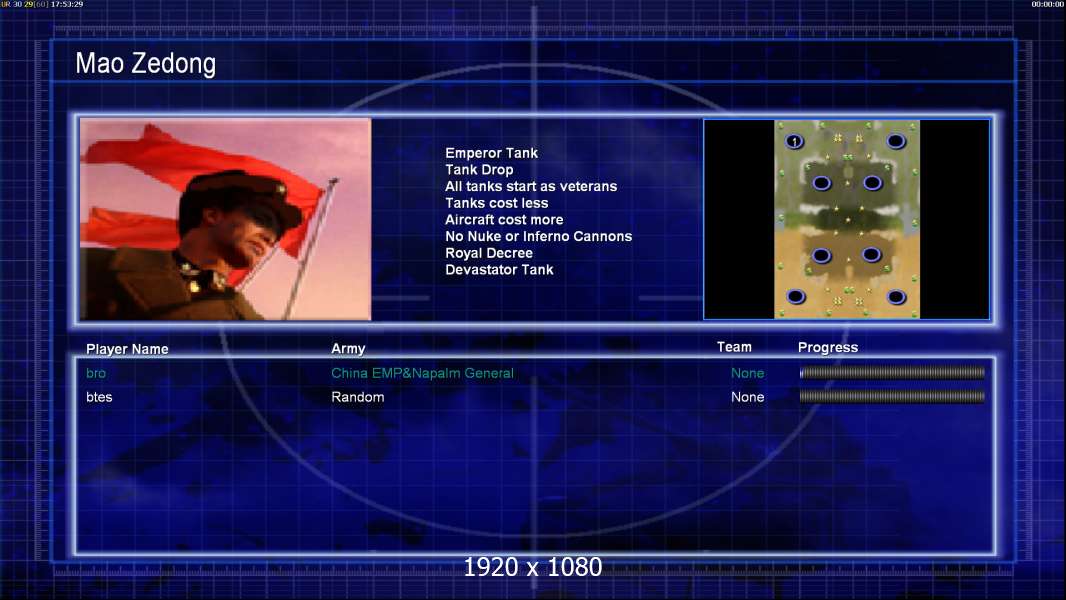1066x600 pixels.
Task: Click the Team column header
Action: pos(734,347)
